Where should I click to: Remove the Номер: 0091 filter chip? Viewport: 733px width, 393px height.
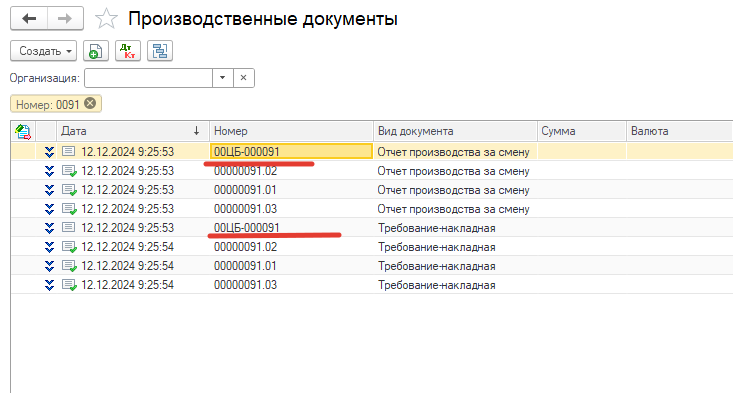tap(90, 103)
